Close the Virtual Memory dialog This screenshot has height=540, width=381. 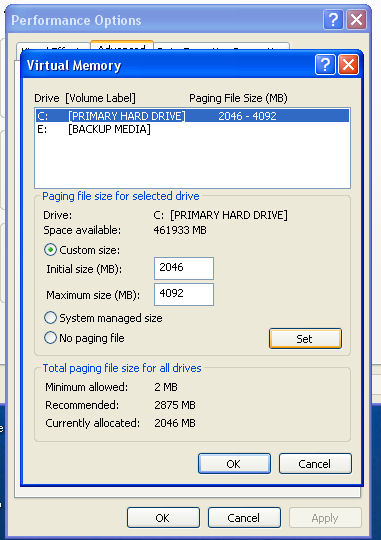point(348,64)
